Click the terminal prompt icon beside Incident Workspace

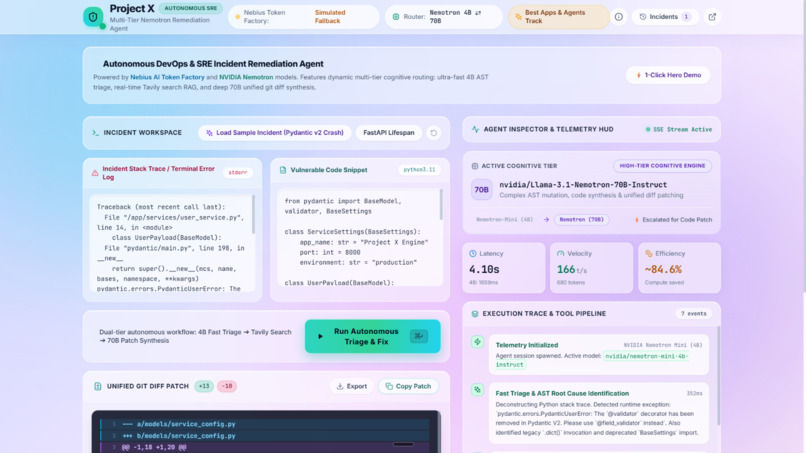coord(96,133)
